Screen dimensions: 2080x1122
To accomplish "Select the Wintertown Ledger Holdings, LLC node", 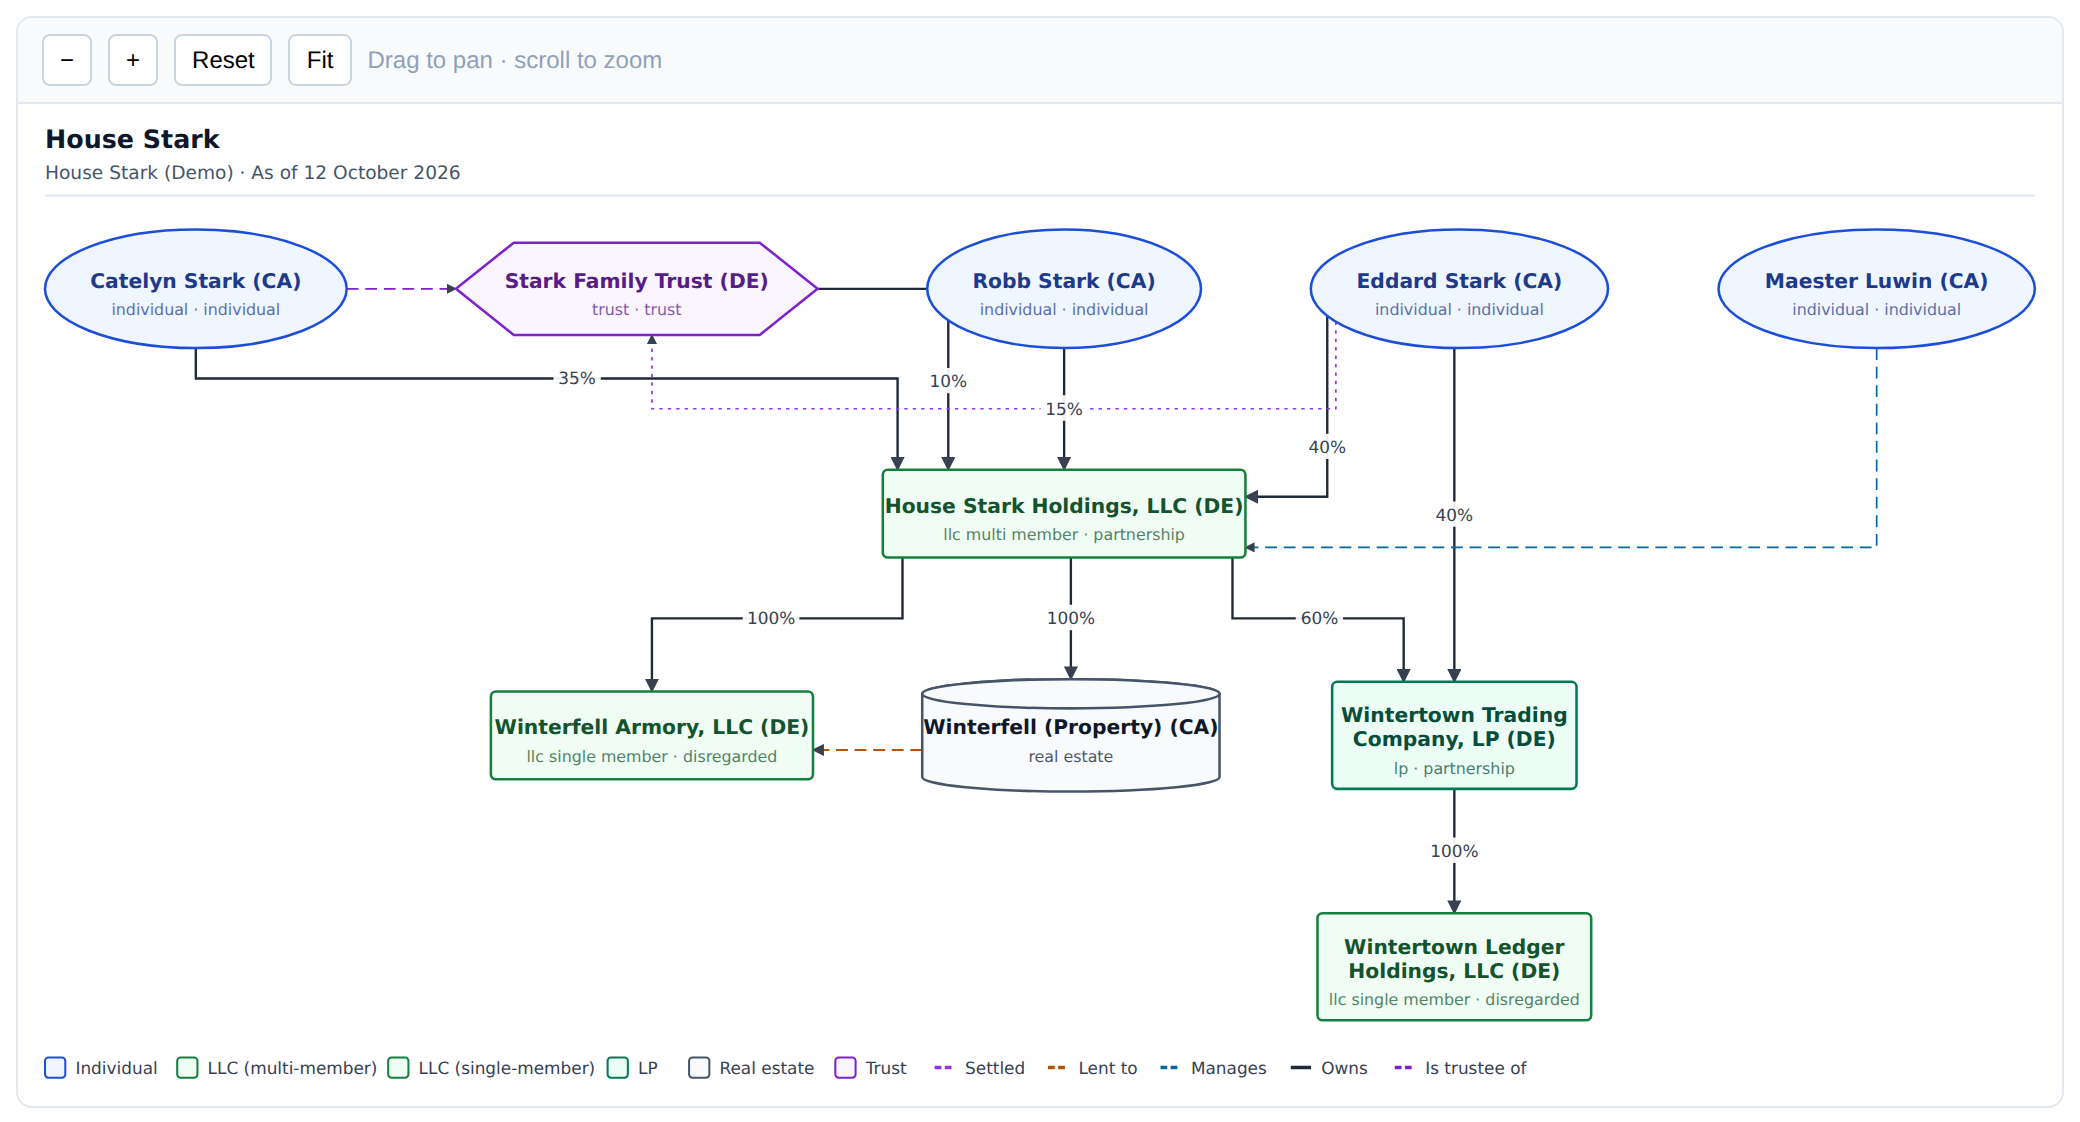I will pos(1454,967).
